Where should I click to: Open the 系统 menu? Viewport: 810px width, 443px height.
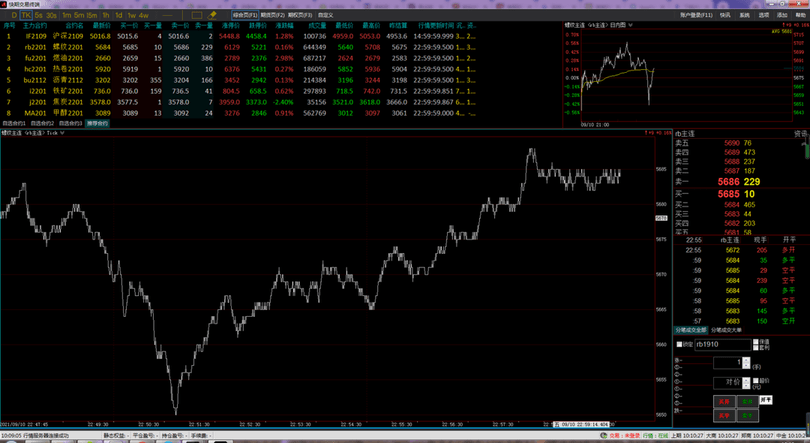pos(744,15)
